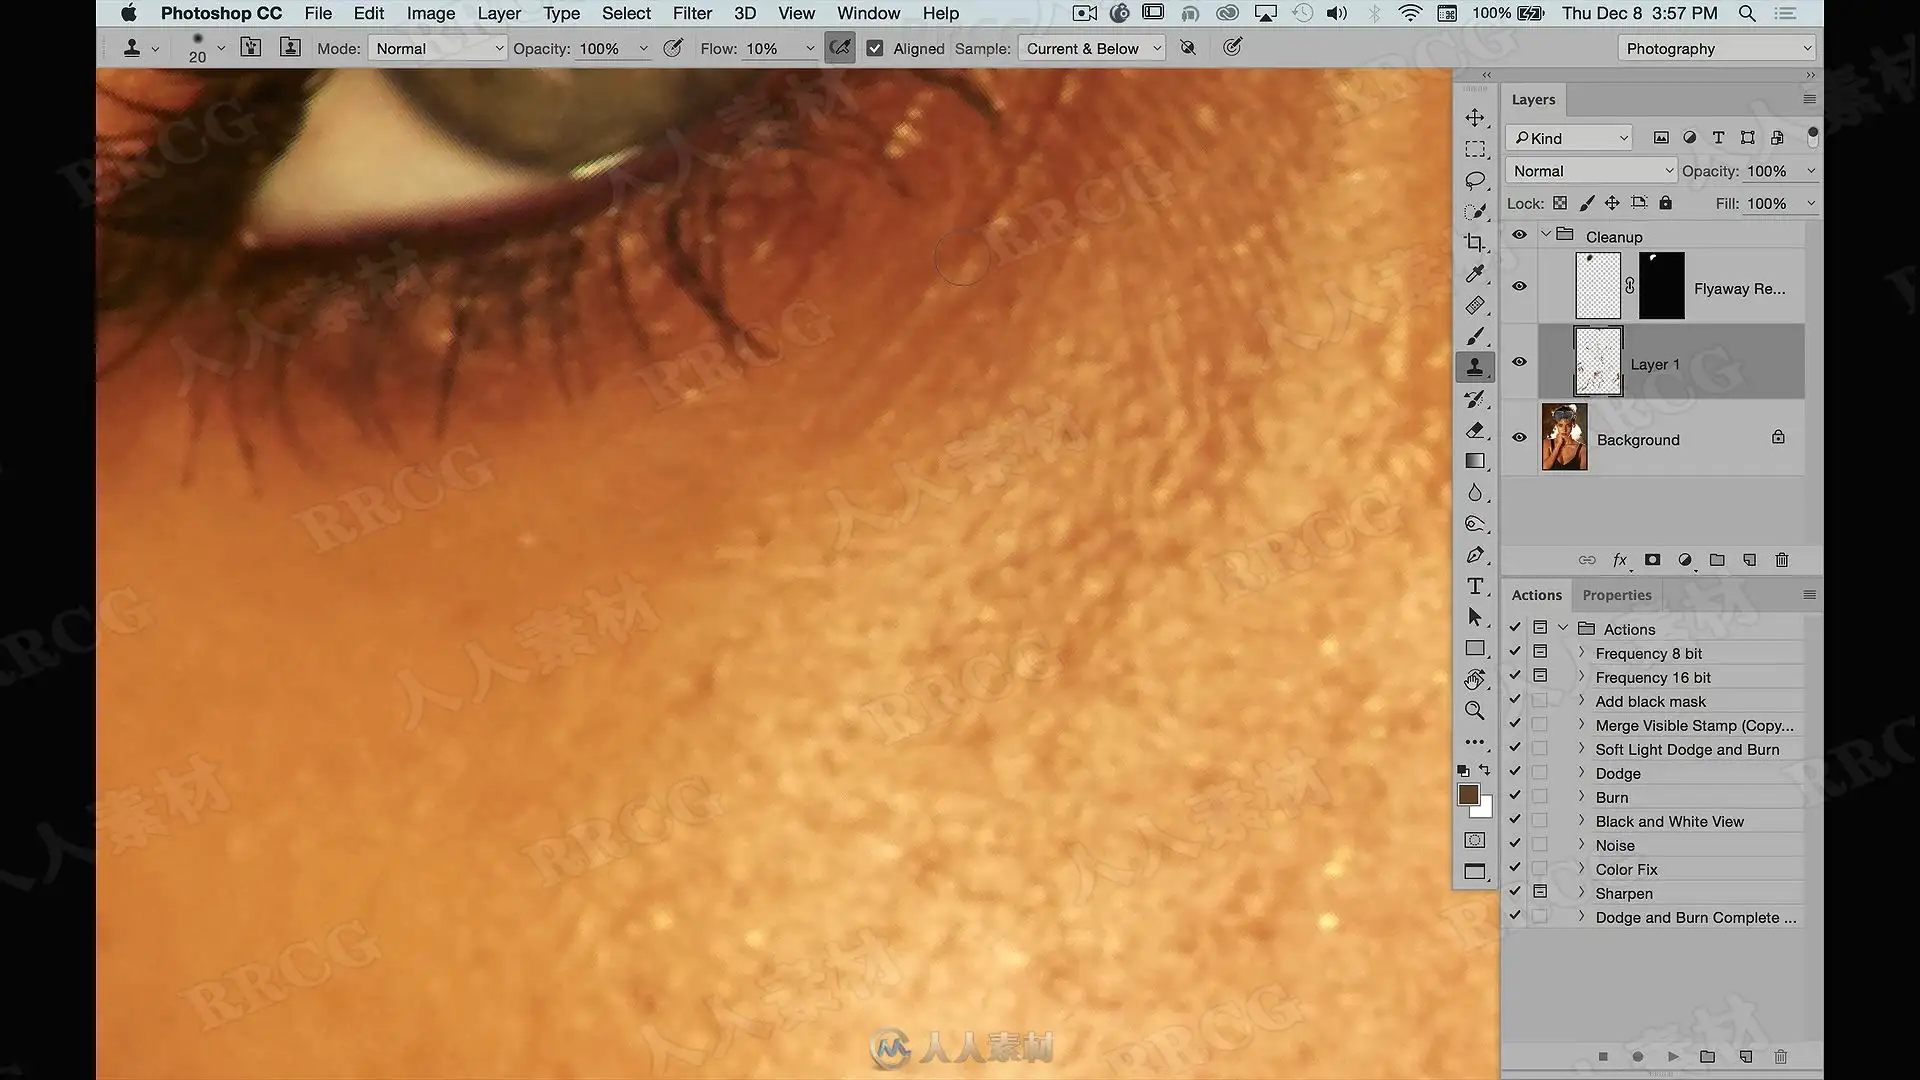Select the Brush tool

pos(1475,337)
